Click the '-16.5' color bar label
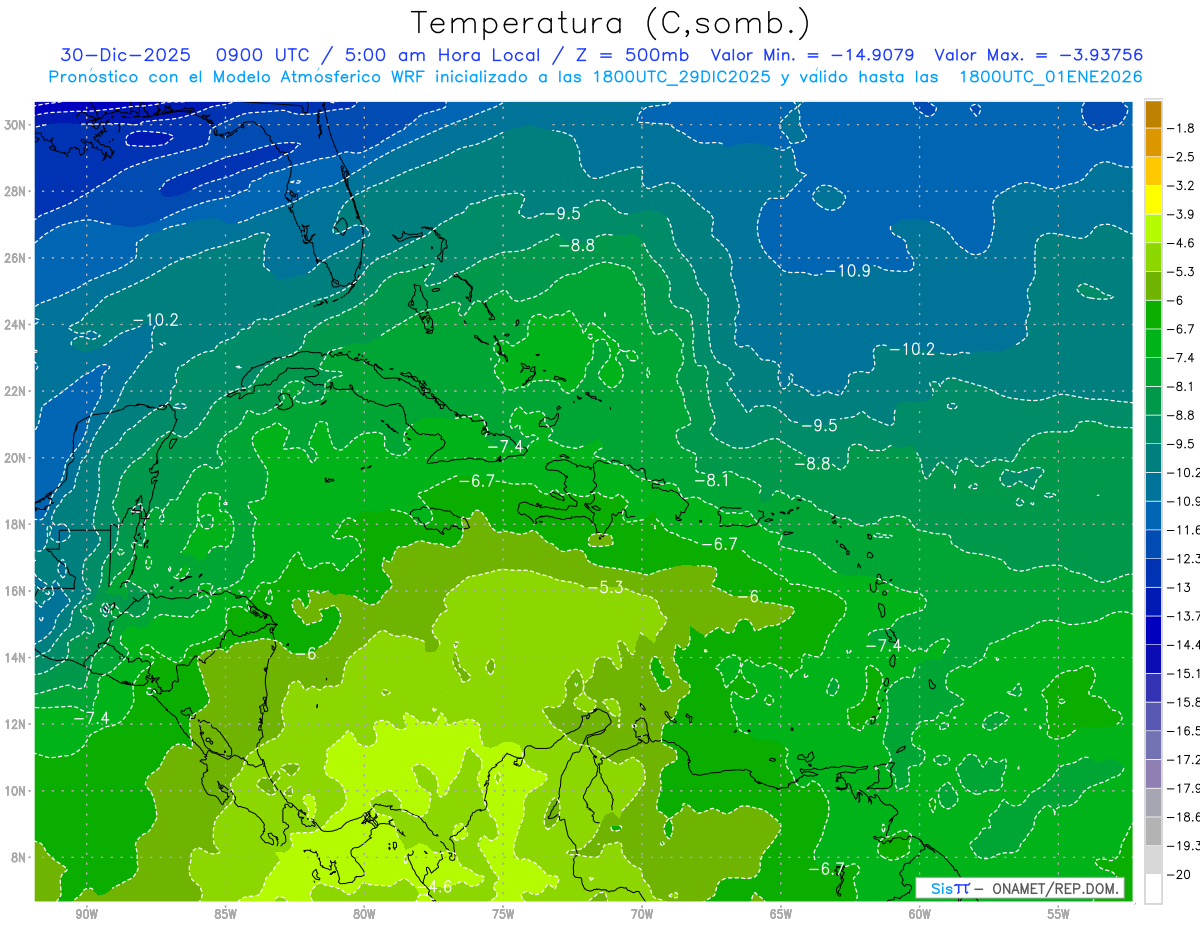1200x927 pixels. 1183,731
